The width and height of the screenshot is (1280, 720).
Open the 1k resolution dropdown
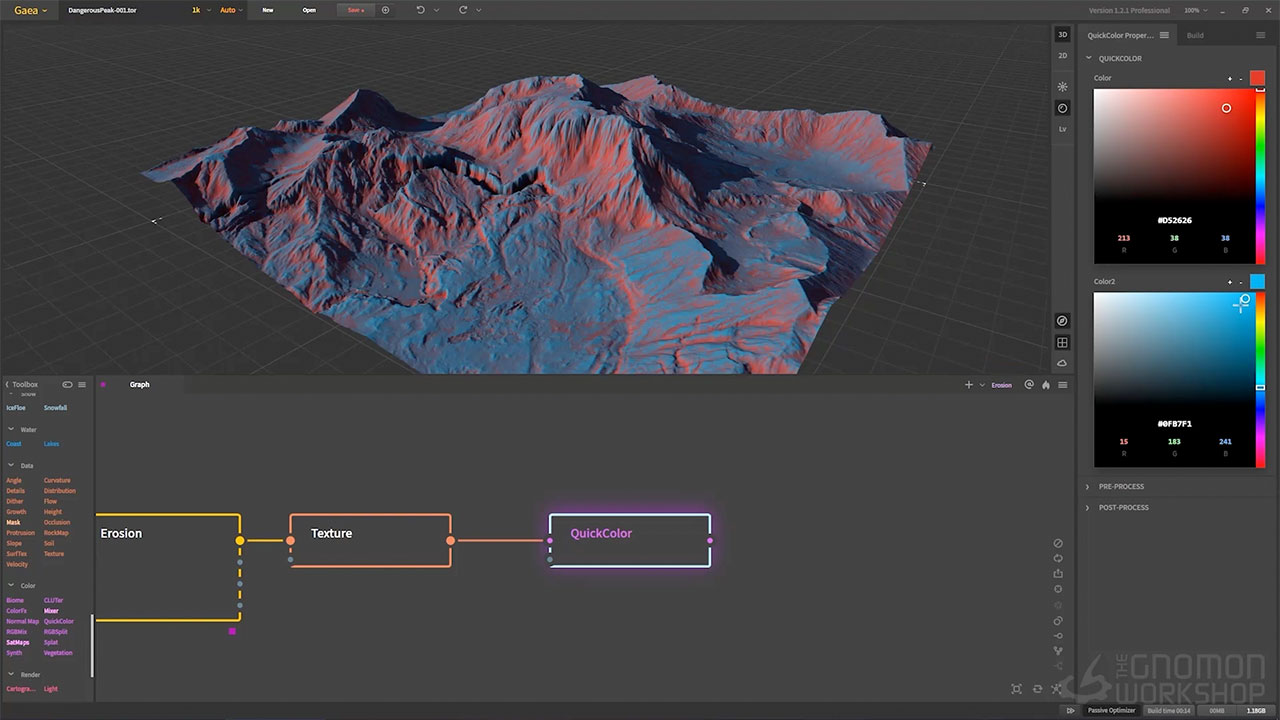[x=201, y=10]
